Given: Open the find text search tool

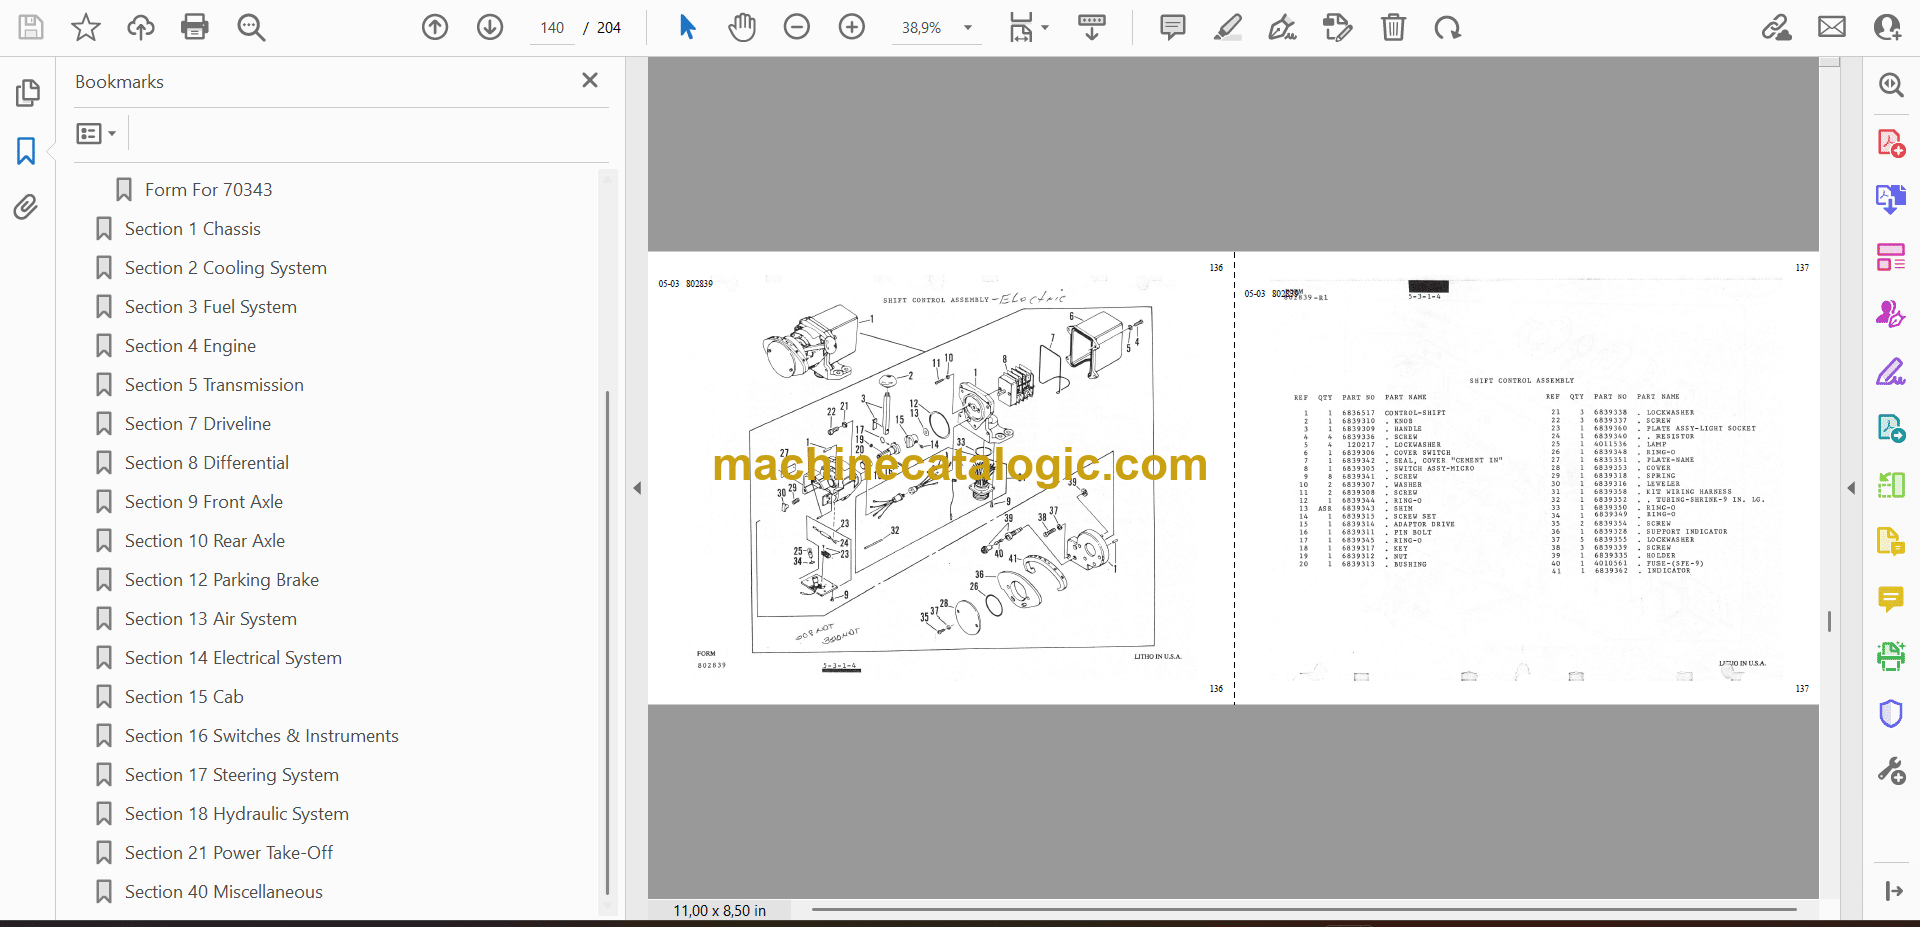Looking at the screenshot, I should 251,27.
